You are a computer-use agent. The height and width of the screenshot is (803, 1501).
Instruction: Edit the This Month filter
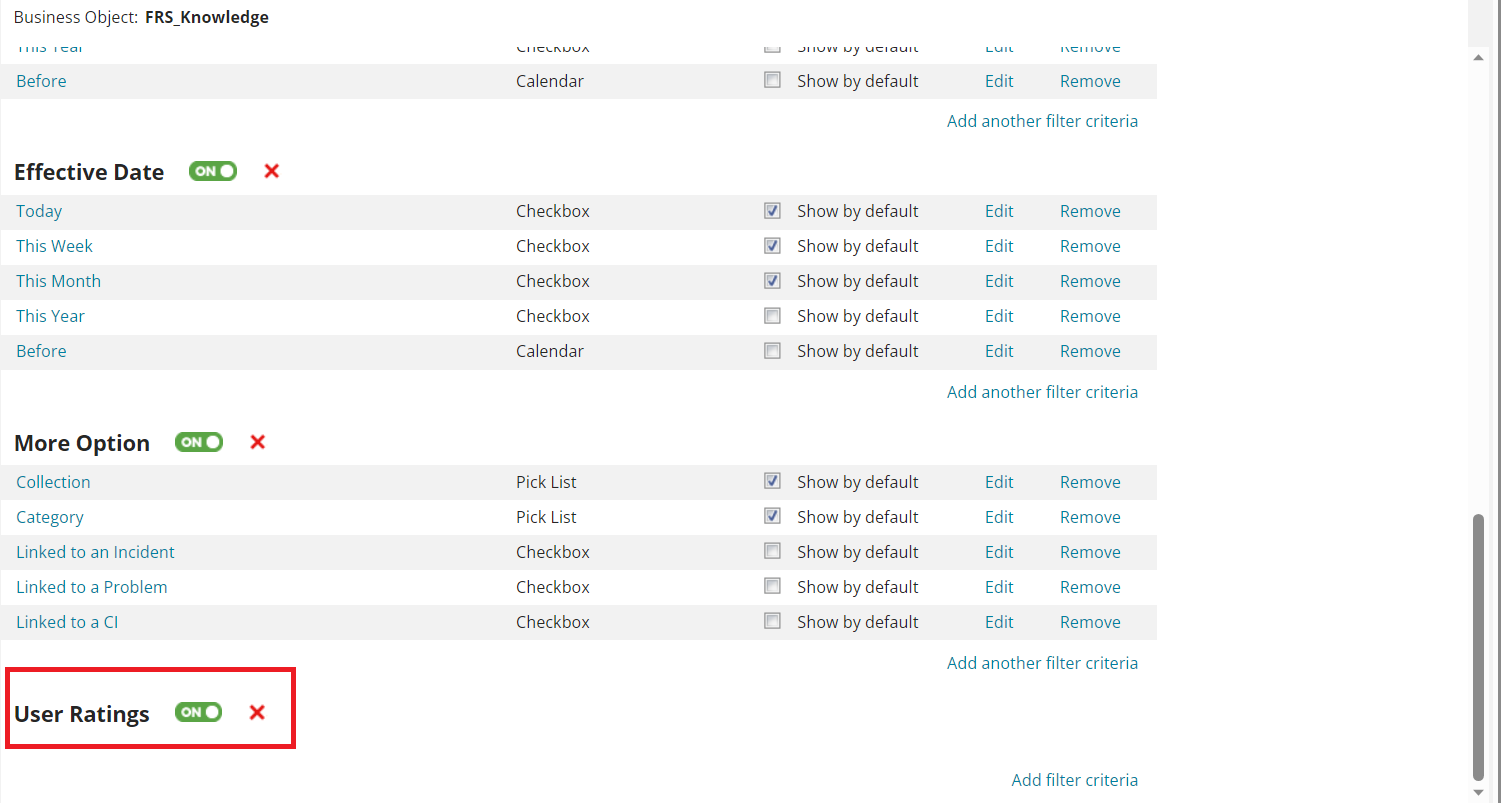pyautogui.click(x=999, y=281)
